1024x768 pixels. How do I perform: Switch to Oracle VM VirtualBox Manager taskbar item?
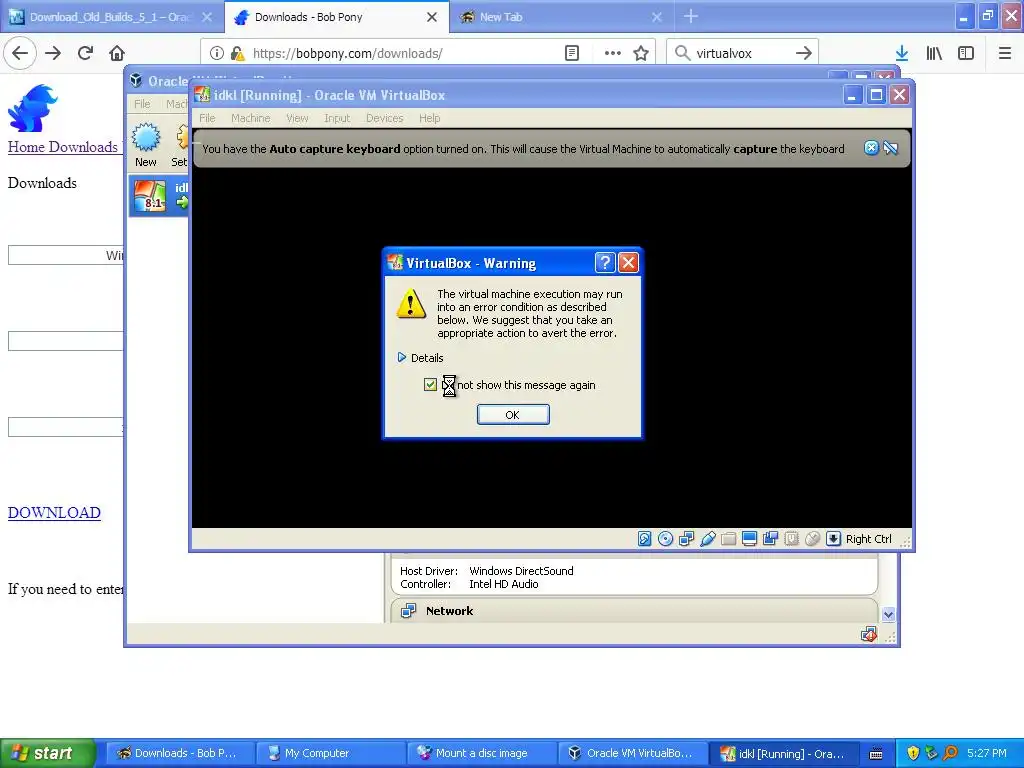(x=632, y=753)
